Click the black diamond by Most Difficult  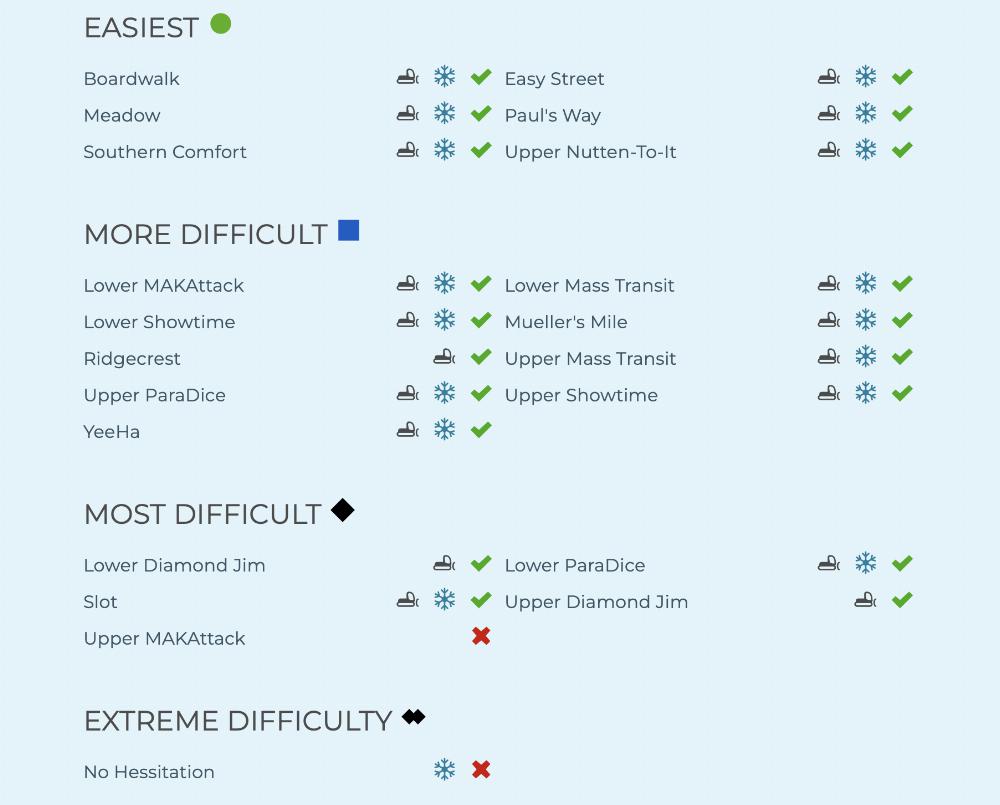(x=343, y=510)
